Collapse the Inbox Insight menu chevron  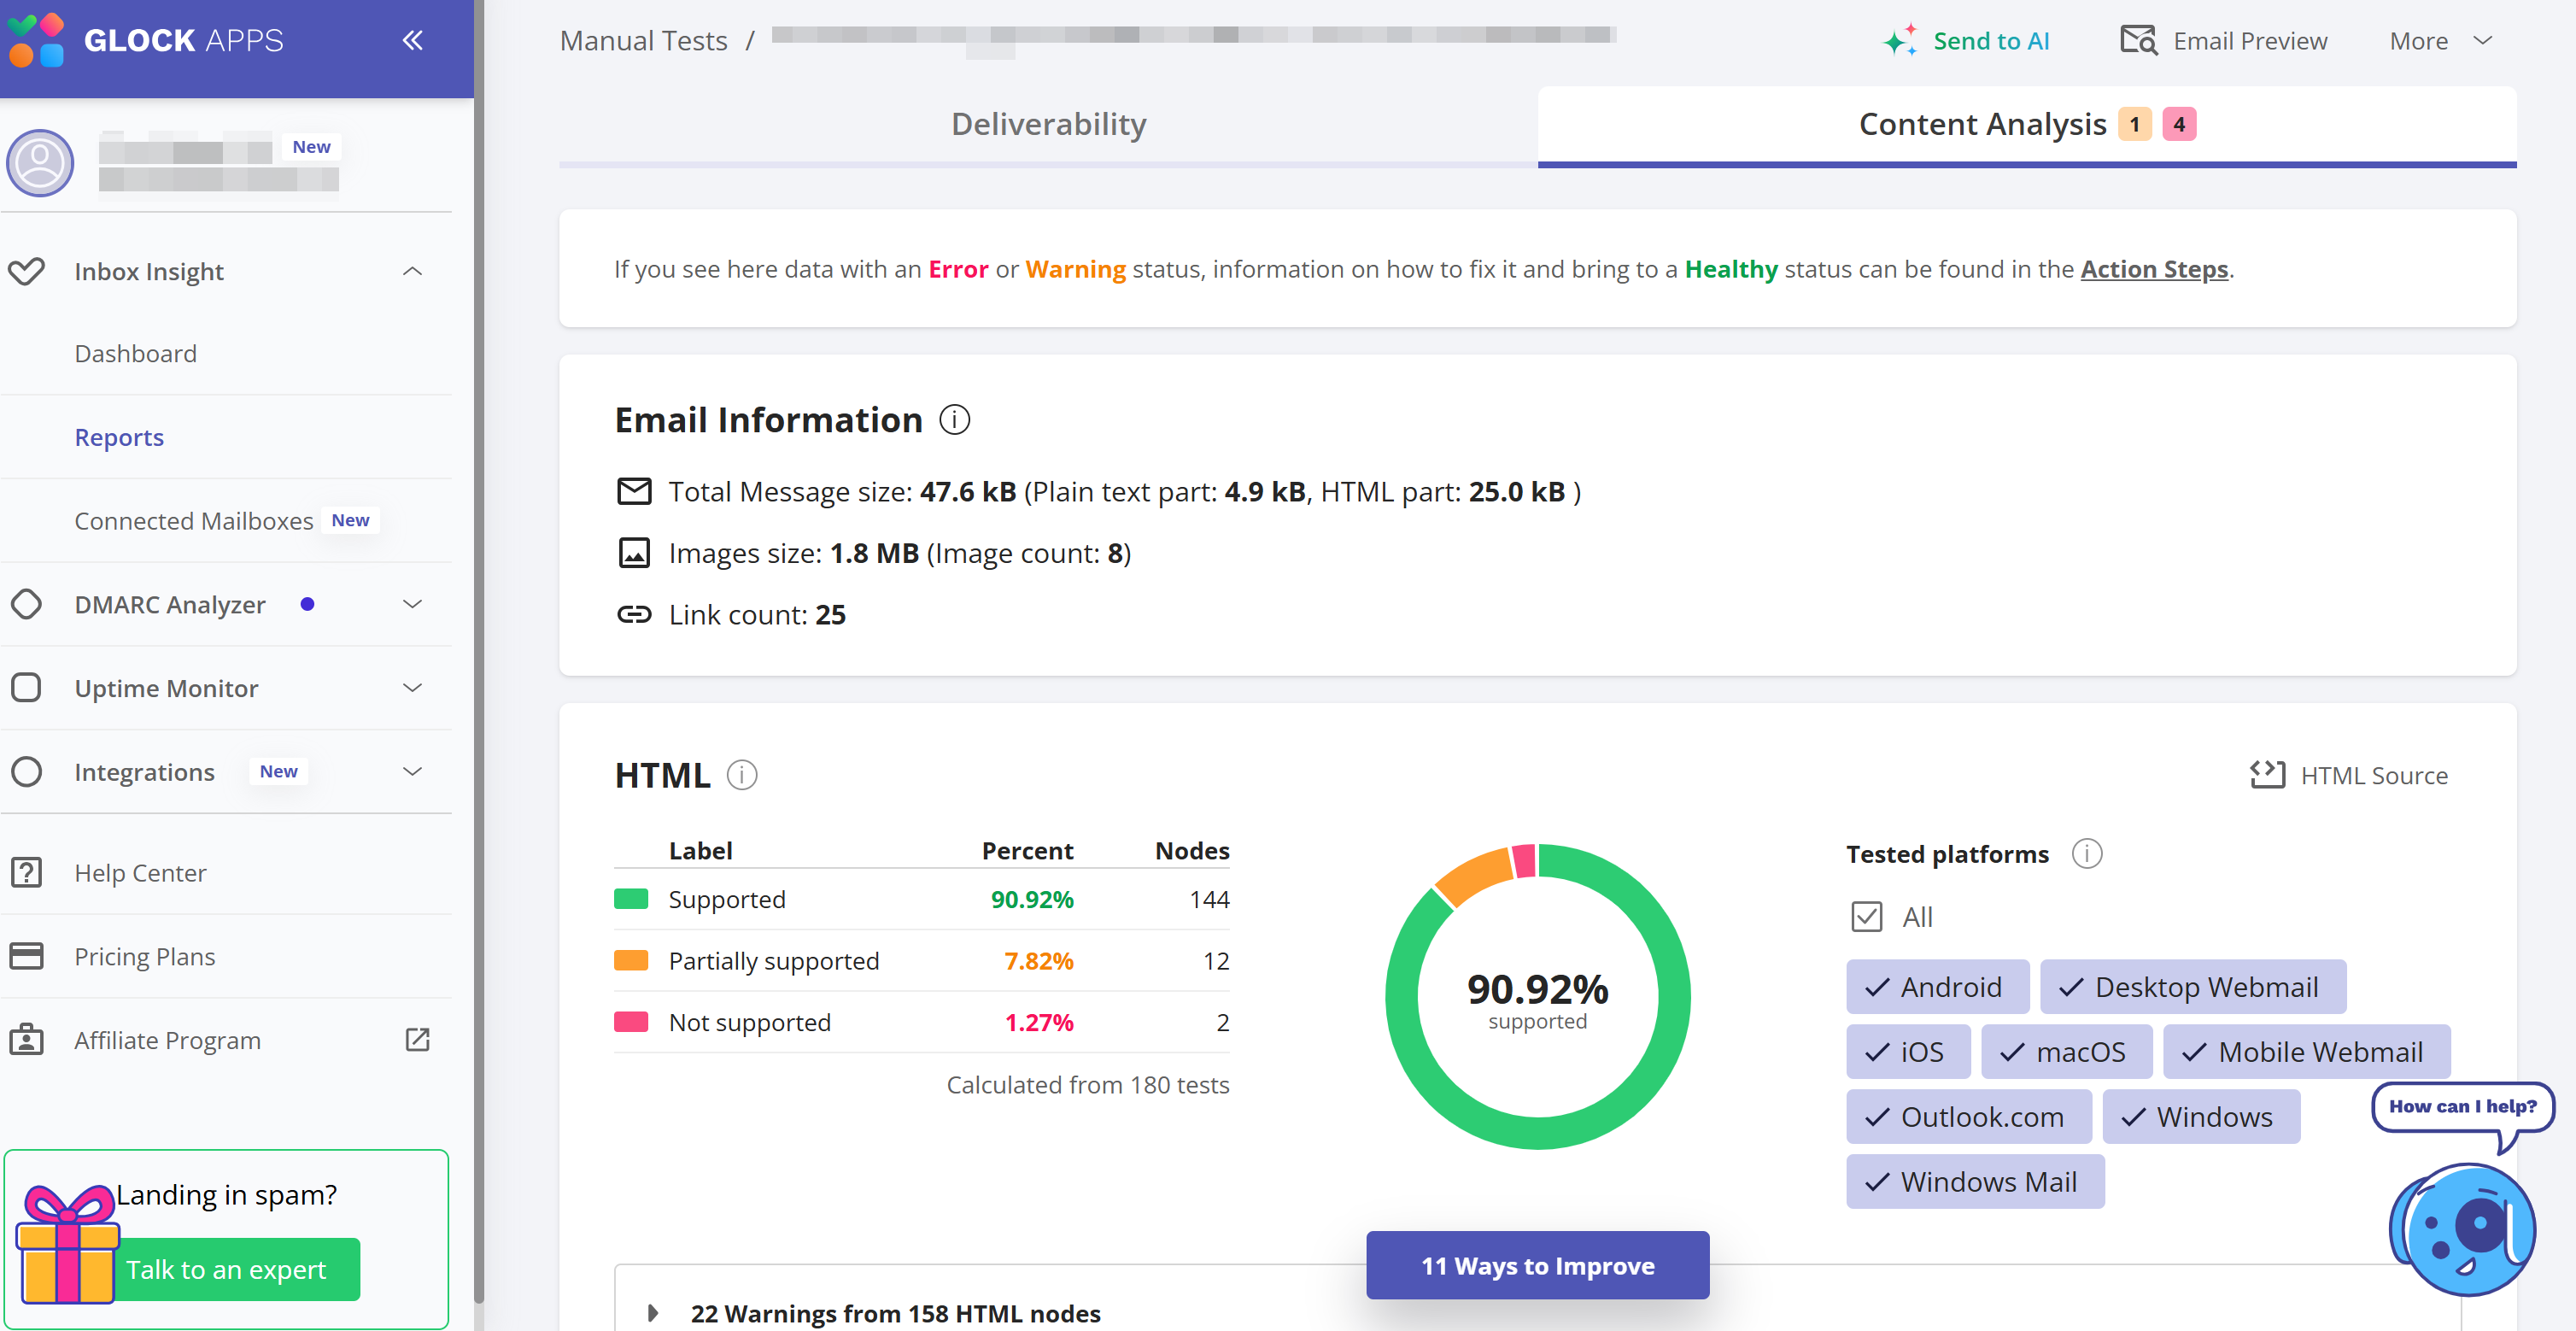click(412, 271)
